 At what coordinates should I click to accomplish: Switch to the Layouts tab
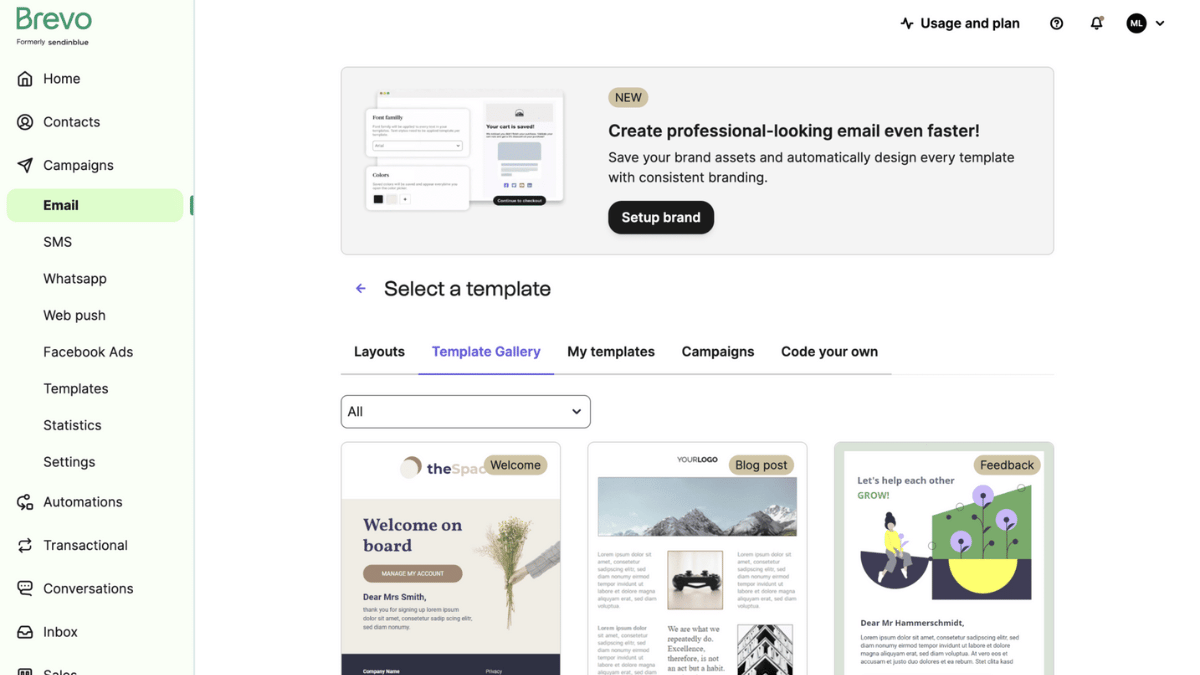click(379, 352)
